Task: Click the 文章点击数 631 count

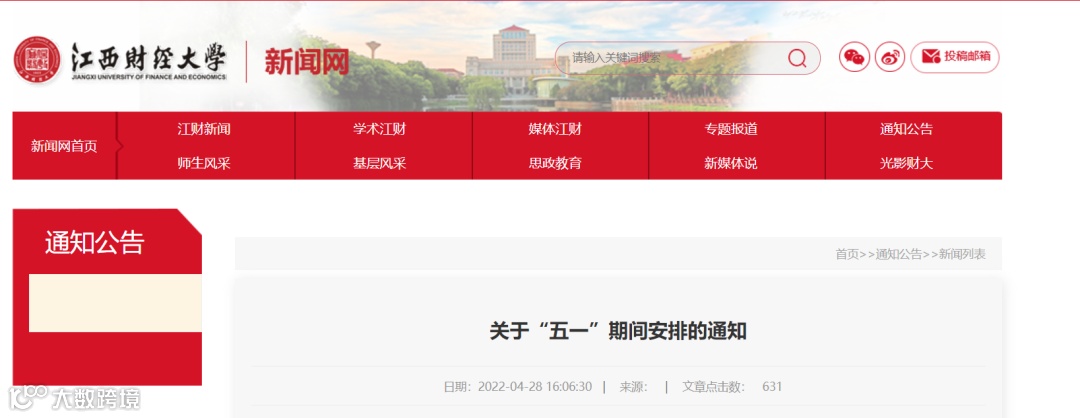Action: 732,387
